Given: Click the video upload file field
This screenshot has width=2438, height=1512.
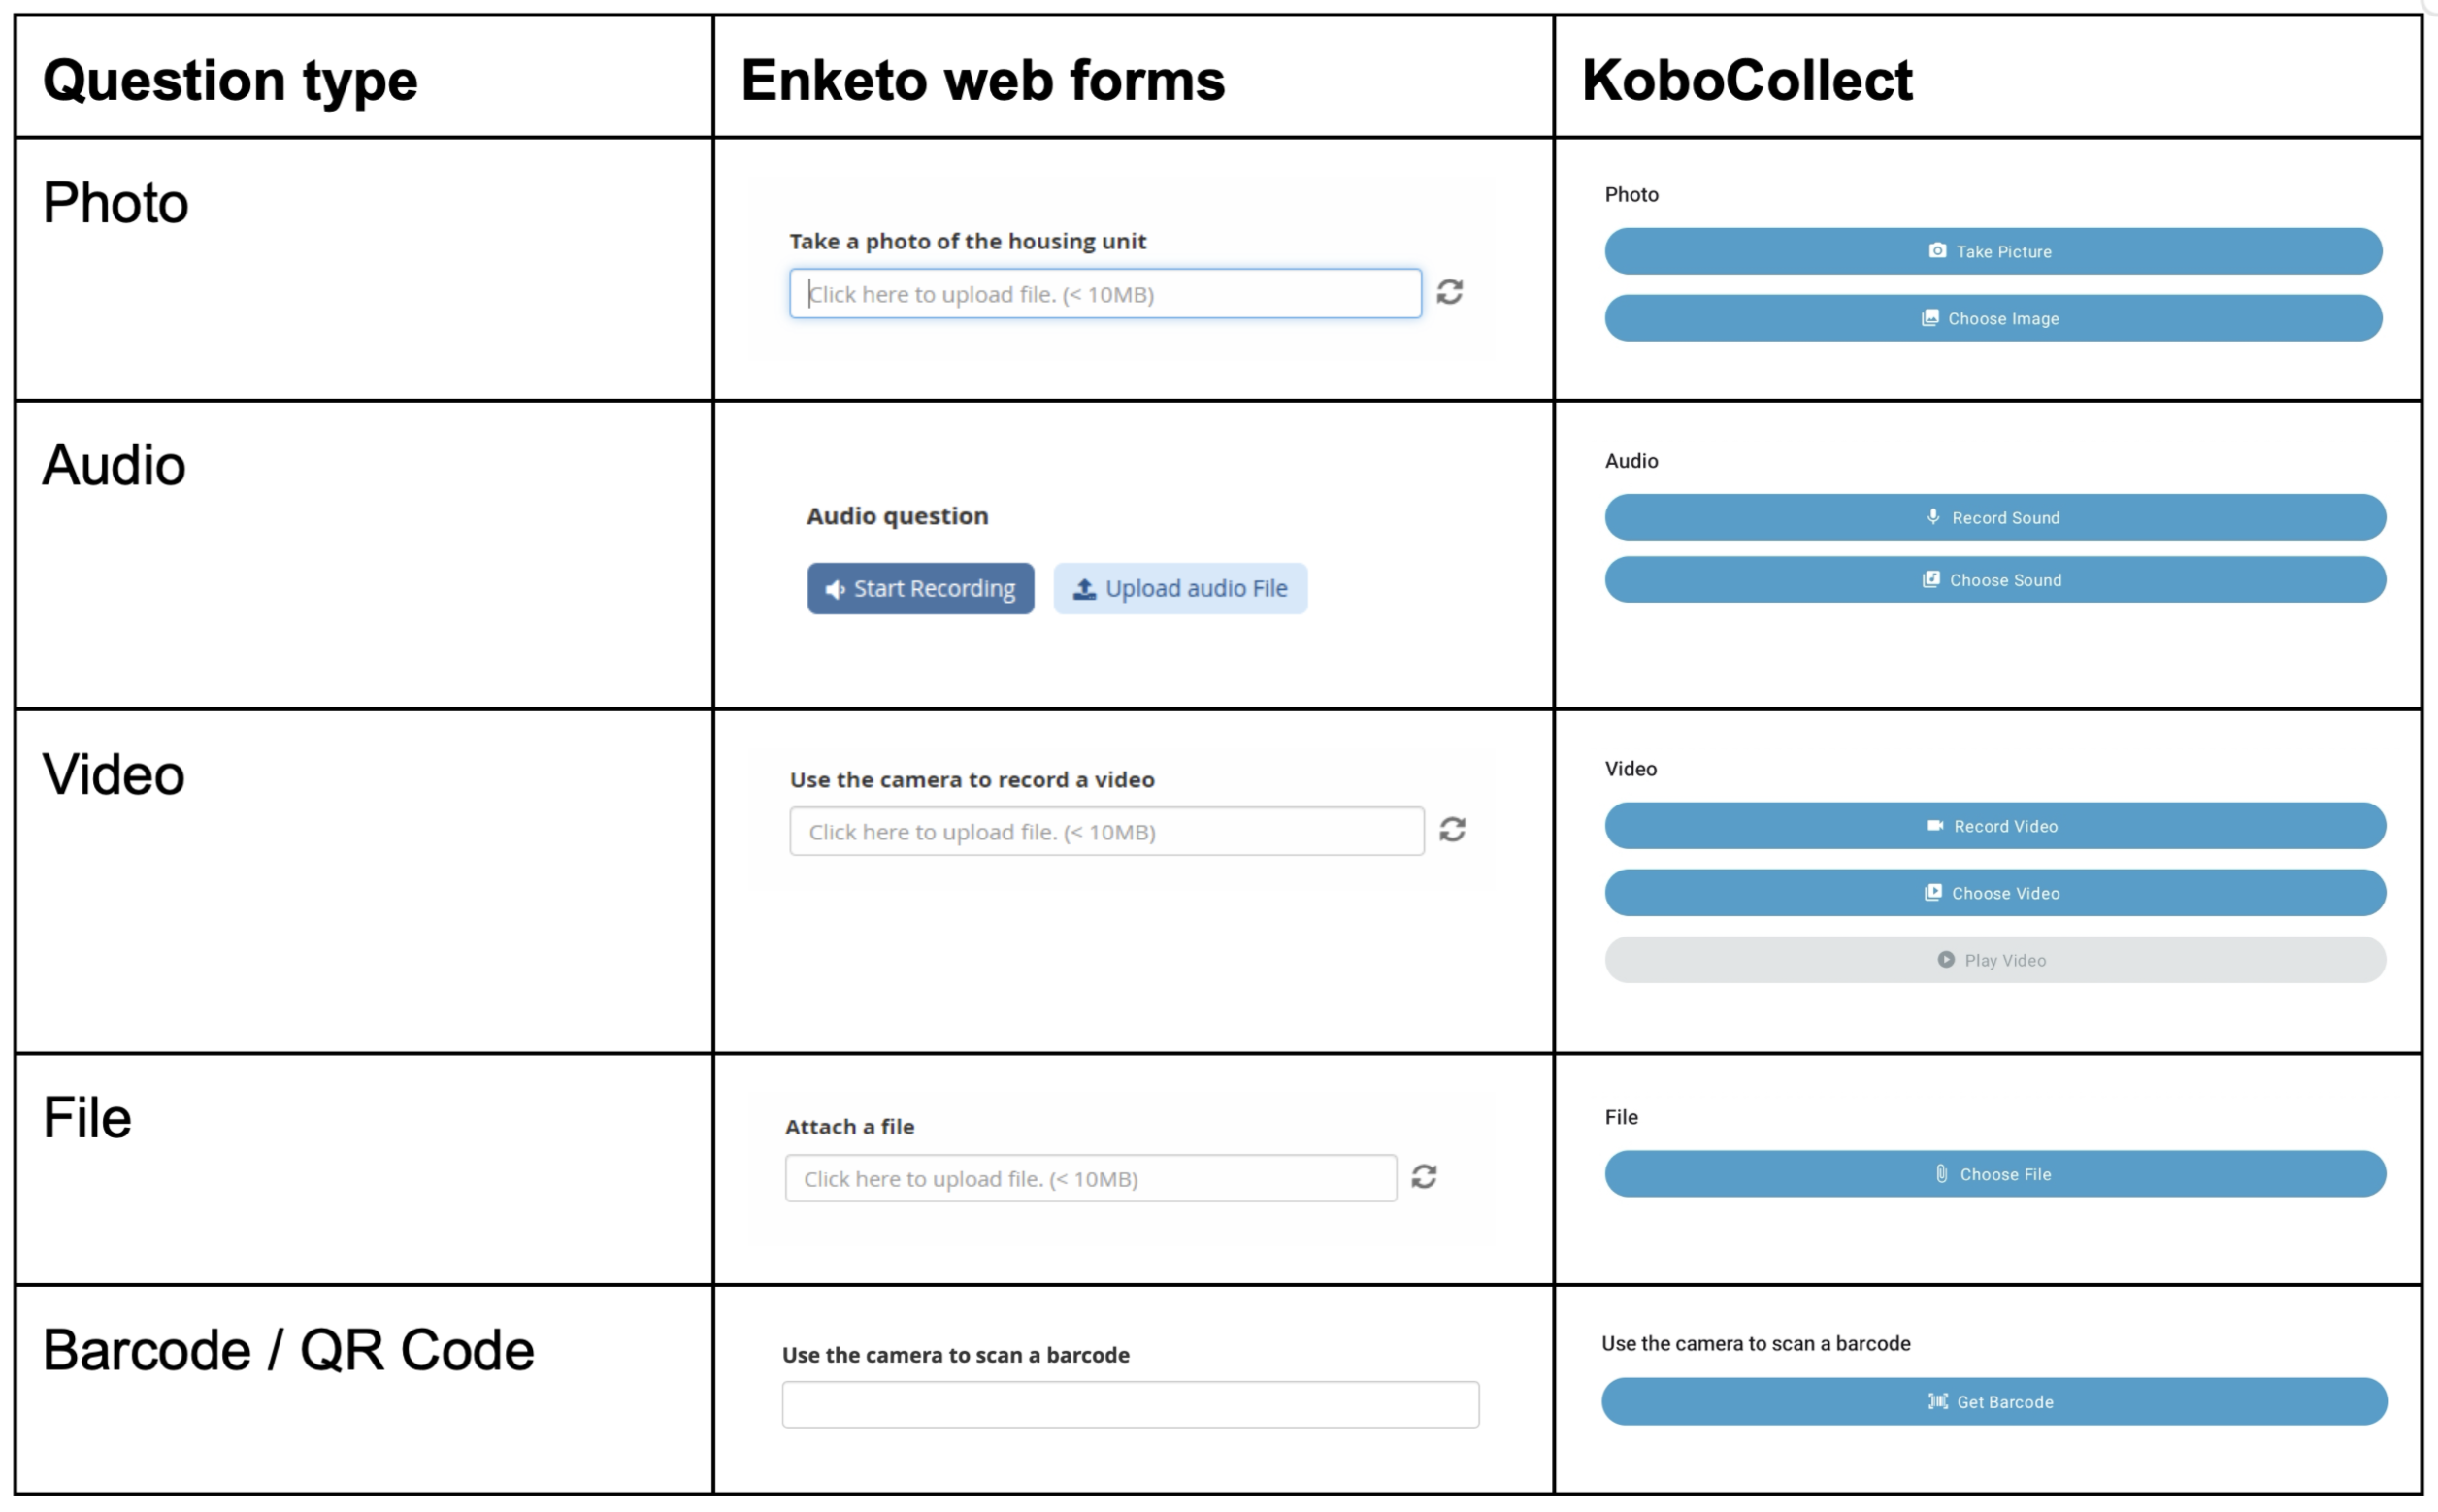Looking at the screenshot, I should click(x=1106, y=832).
